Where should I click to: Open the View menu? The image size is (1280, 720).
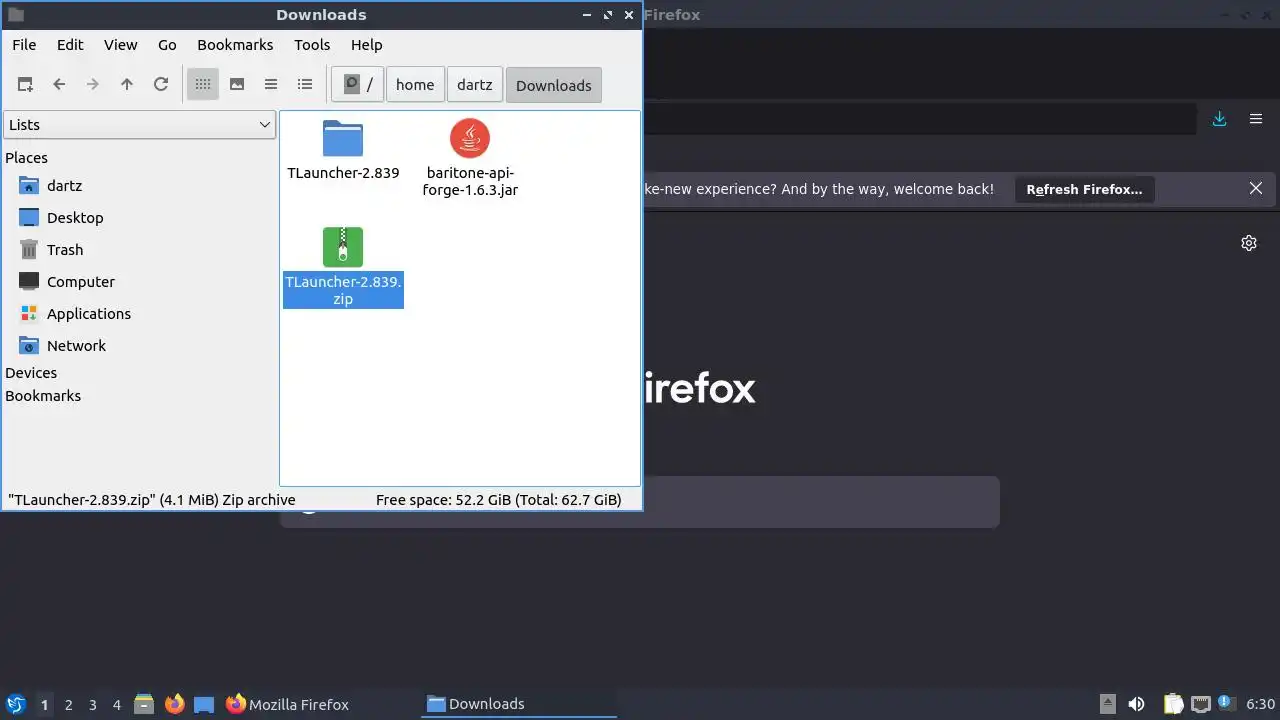(121, 45)
